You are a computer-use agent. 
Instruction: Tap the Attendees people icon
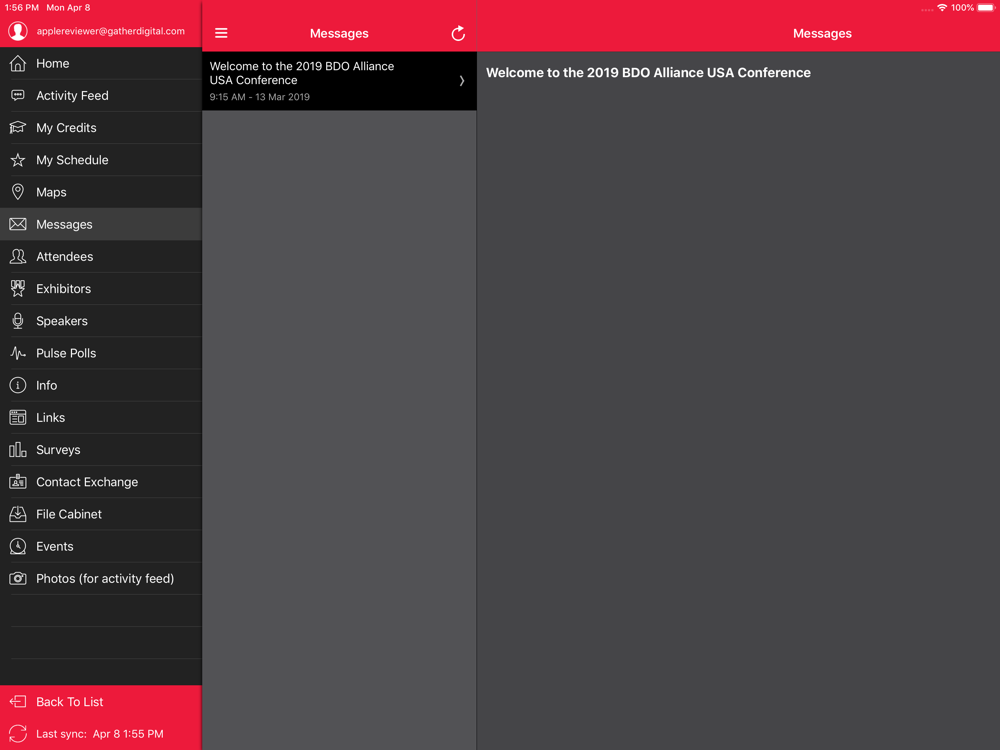pyautogui.click(x=18, y=256)
